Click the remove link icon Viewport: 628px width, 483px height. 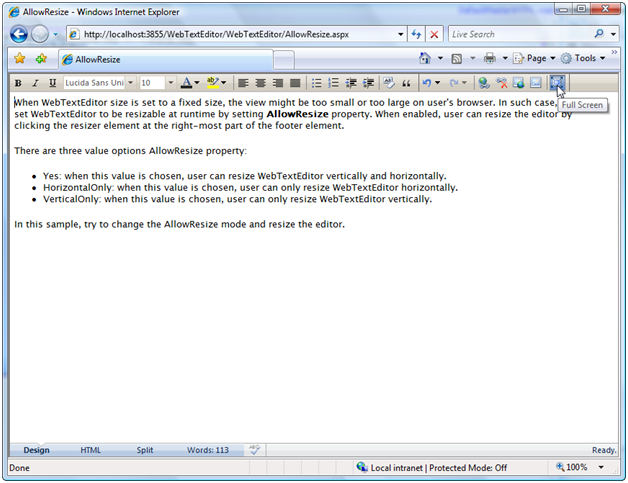point(502,83)
